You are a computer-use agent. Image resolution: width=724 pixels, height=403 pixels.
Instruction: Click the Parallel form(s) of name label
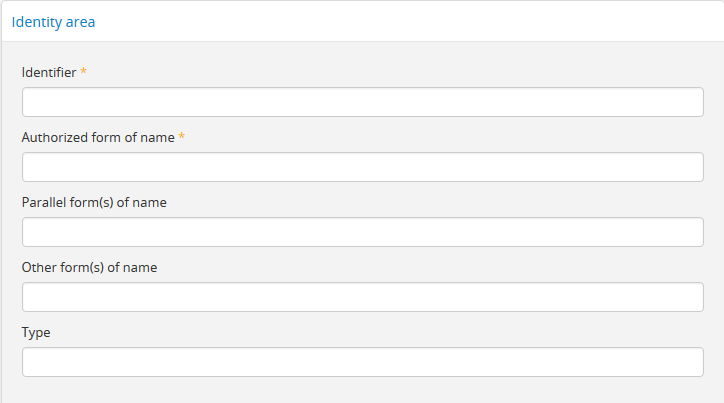94,202
